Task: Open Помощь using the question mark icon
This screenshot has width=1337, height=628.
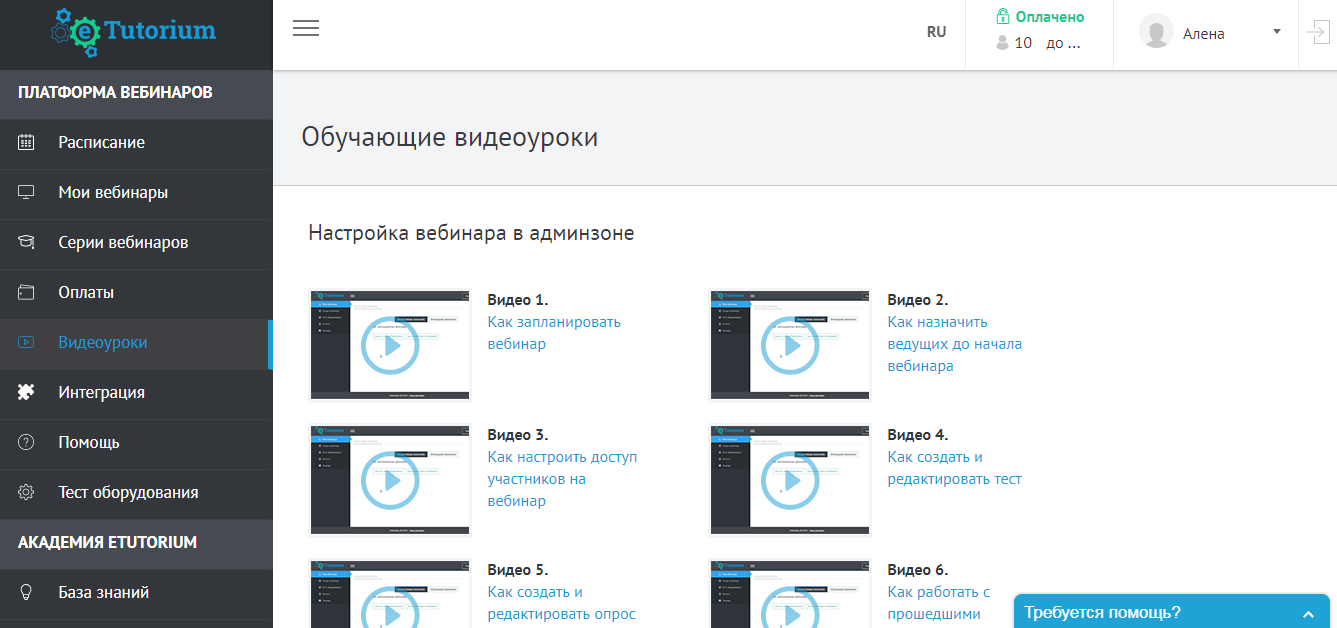Action: point(25,443)
